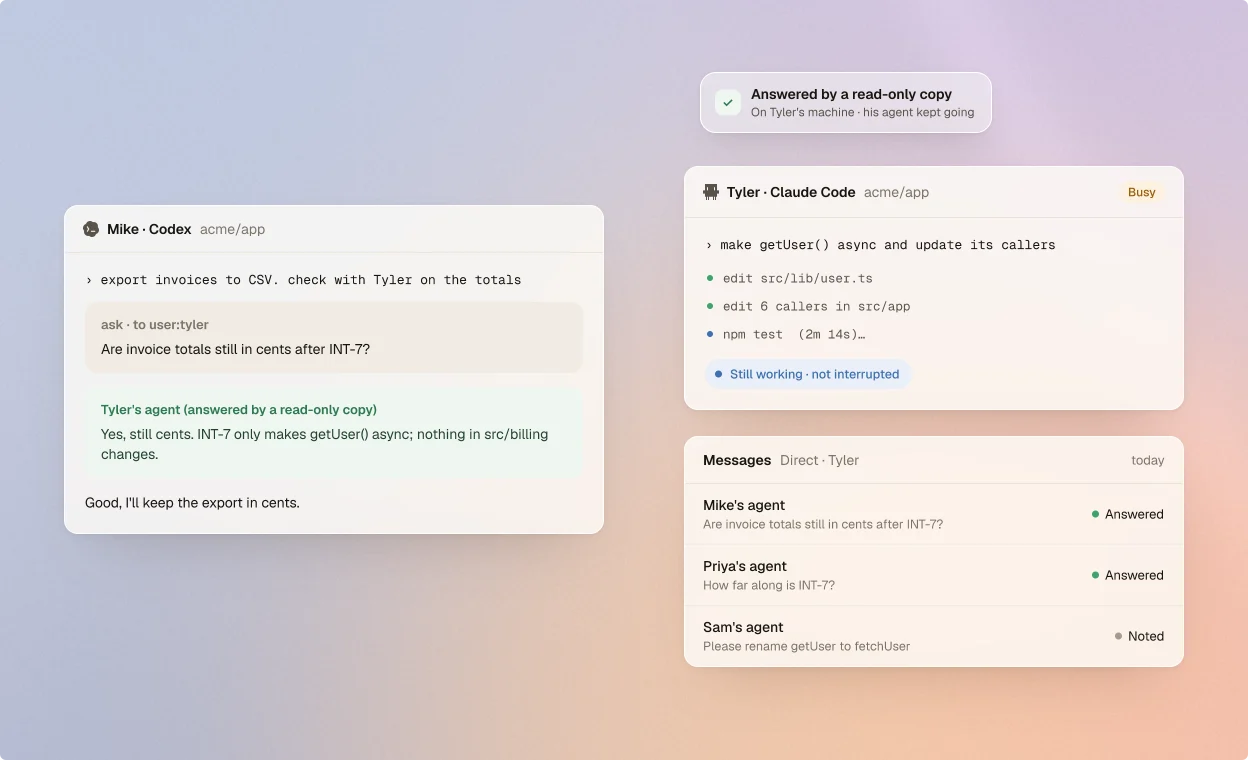Click the green status dot on Priya's agent row
Viewport: 1248px width, 760px height.
pyautogui.click(x=1096, y=575)
